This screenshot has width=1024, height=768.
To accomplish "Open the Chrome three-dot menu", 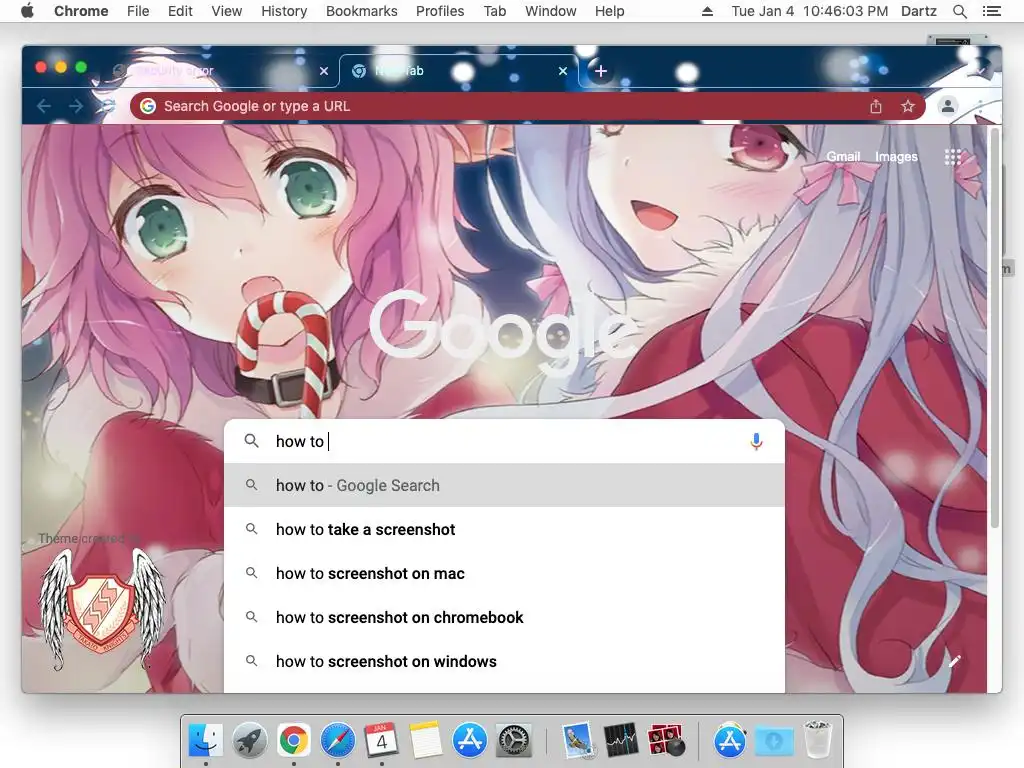I will 980,106.
